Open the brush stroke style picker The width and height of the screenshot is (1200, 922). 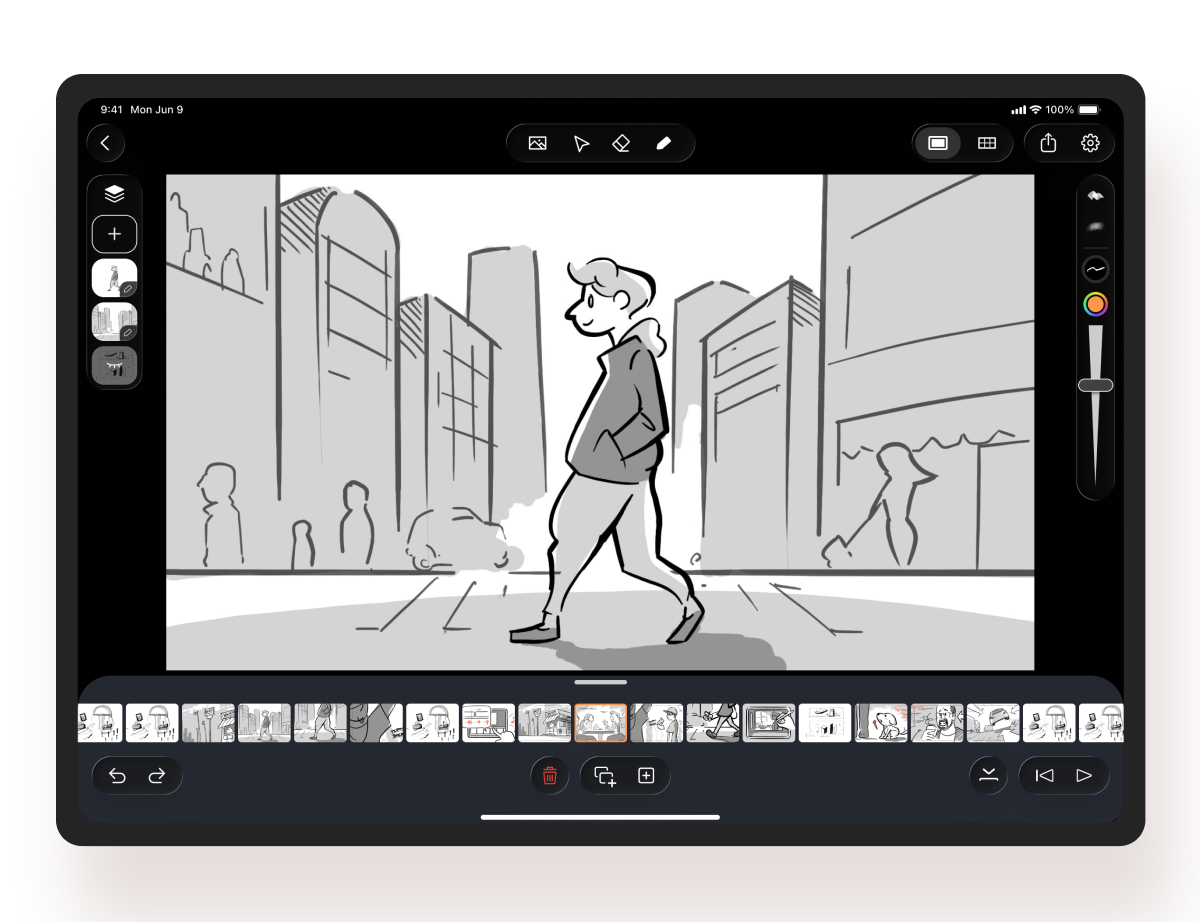click(1096, 269)
